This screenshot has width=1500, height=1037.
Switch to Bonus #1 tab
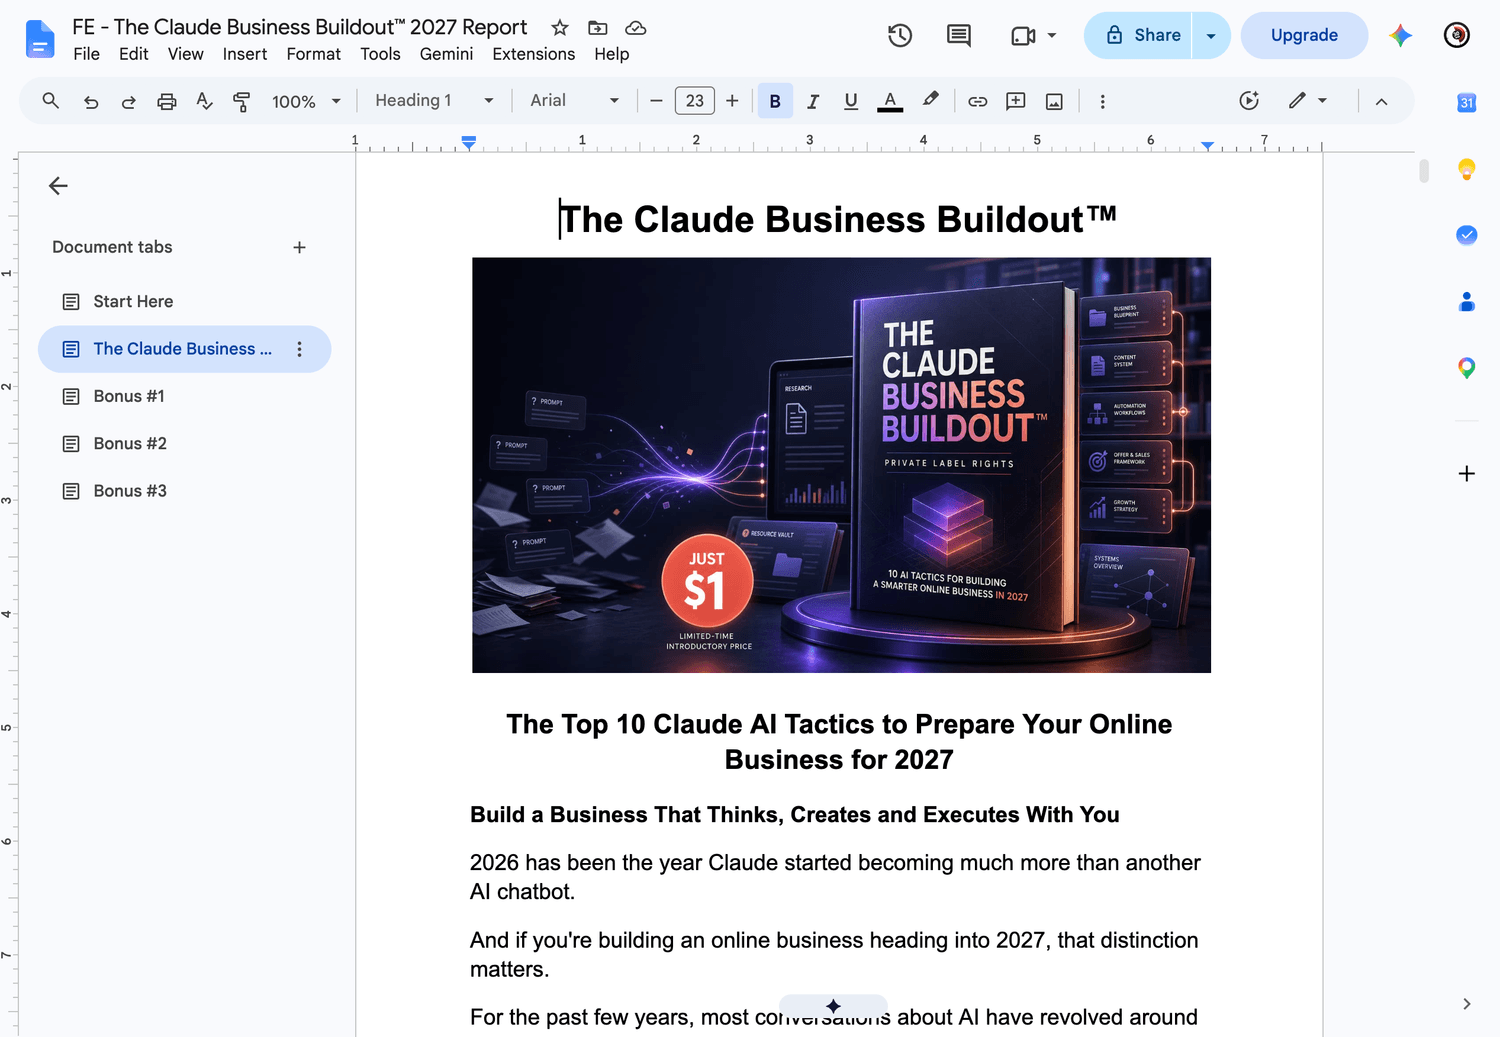pos(184,396)
